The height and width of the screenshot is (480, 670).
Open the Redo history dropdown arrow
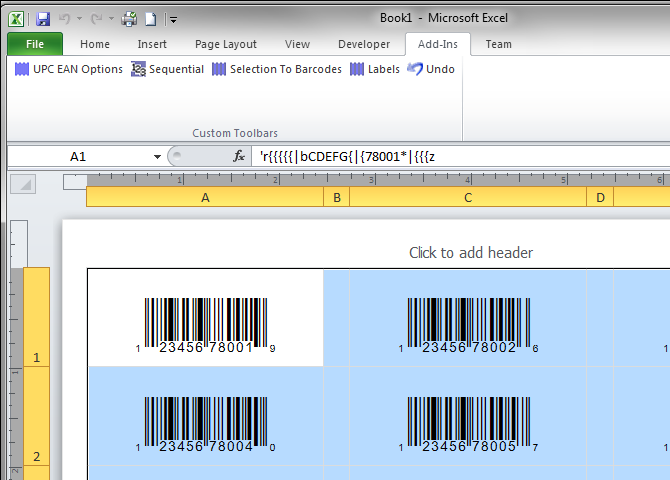[111, 19]
